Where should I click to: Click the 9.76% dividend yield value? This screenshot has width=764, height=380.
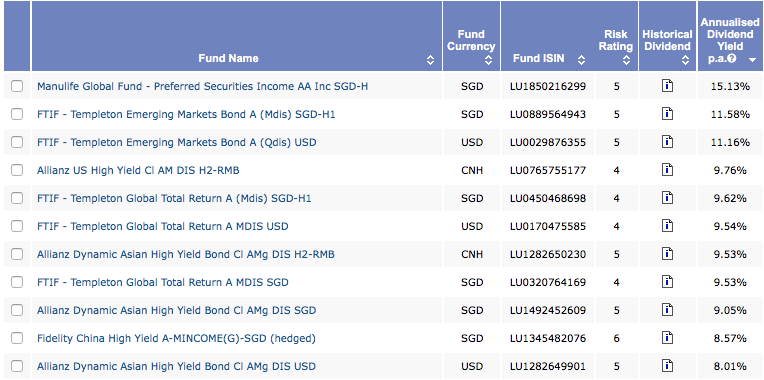pyautogui.click(x=729, y=170)
